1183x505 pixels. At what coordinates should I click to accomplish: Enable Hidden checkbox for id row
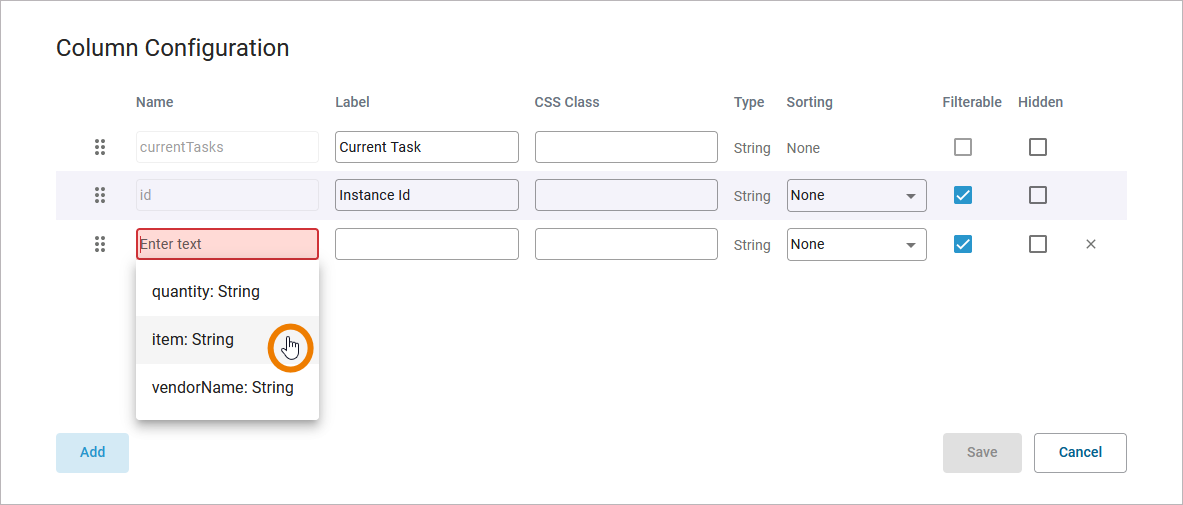(x=1038, y=195)
